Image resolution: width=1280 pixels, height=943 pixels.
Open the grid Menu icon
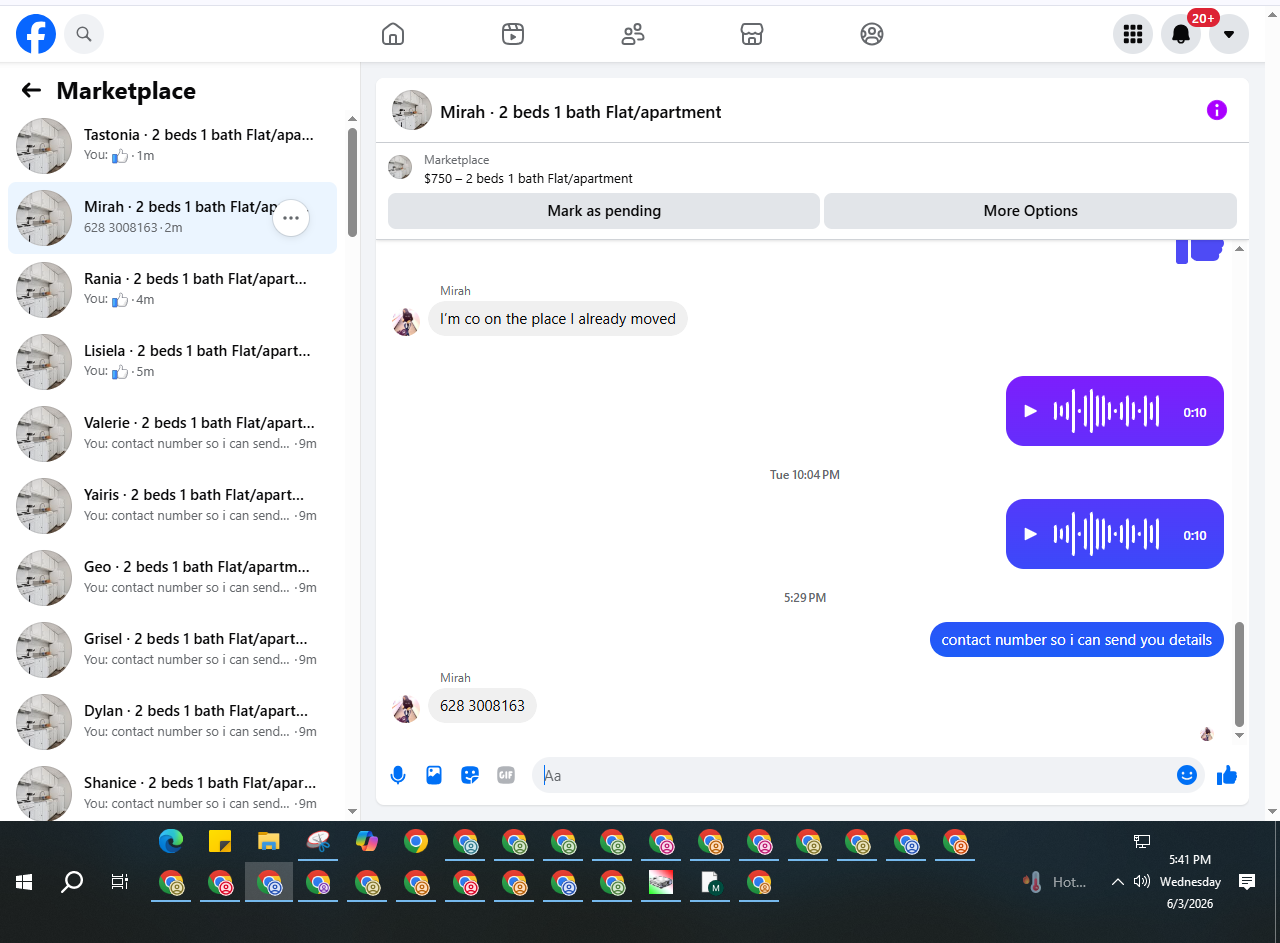(1133, 34)
